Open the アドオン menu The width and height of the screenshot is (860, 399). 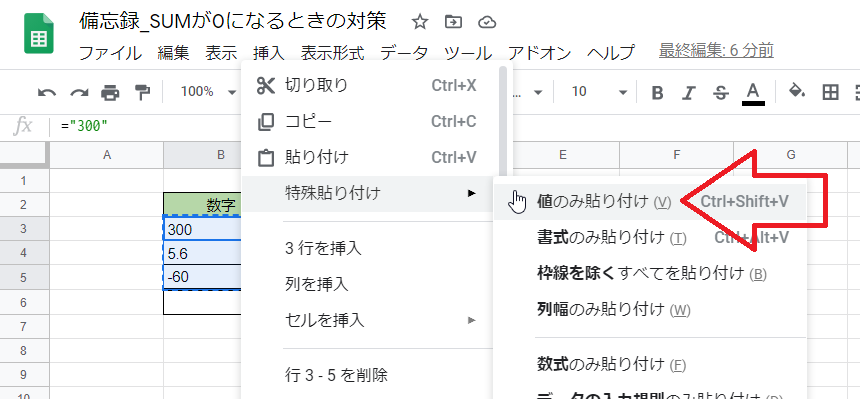coord(539,53)
